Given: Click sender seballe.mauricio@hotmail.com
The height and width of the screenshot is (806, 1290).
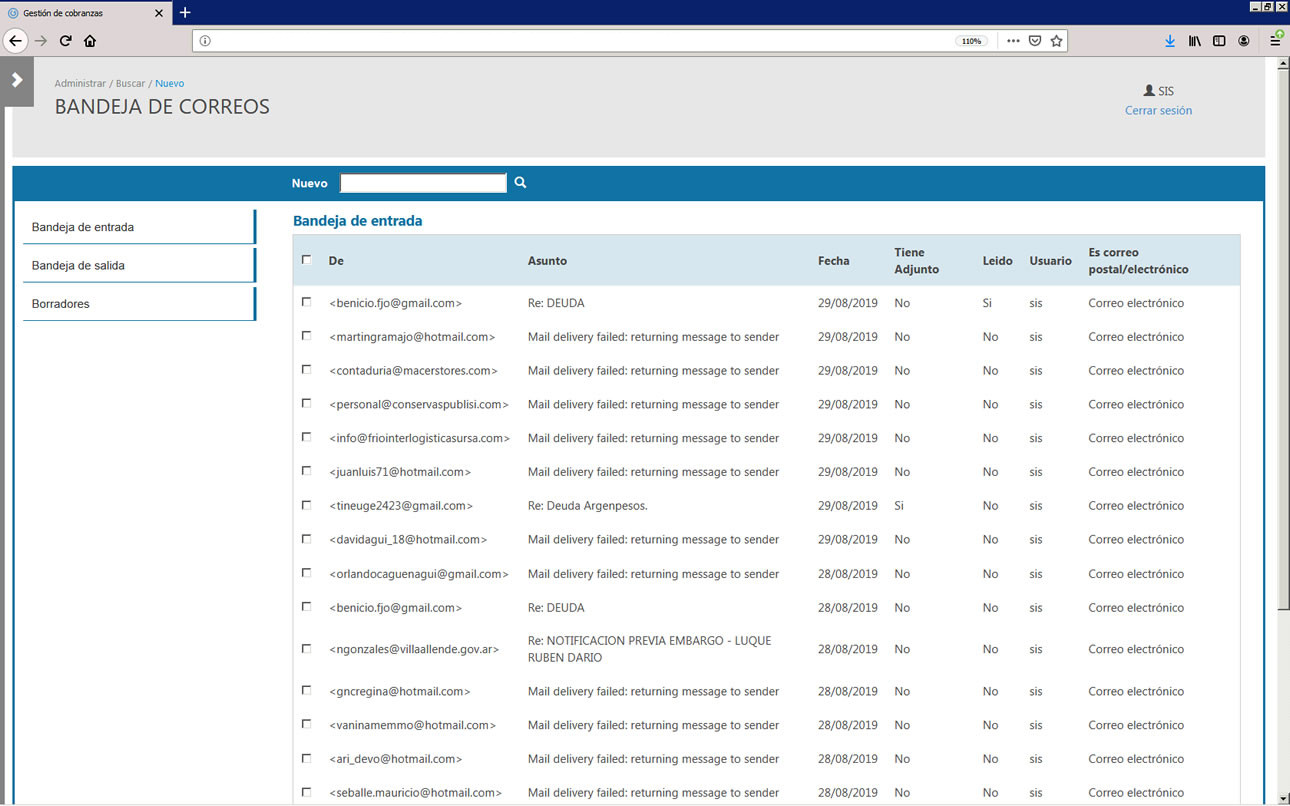Looking at the screenshot, I should tap(415, 792).
